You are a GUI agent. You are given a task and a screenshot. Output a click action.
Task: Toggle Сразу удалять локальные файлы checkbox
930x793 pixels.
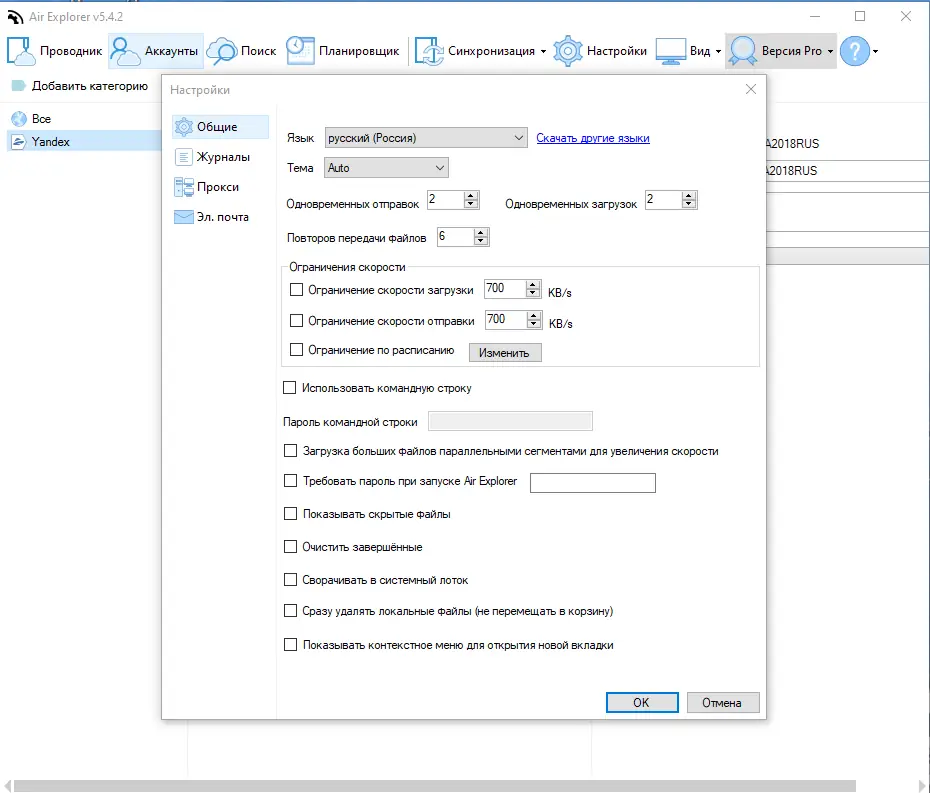point(290,611)
